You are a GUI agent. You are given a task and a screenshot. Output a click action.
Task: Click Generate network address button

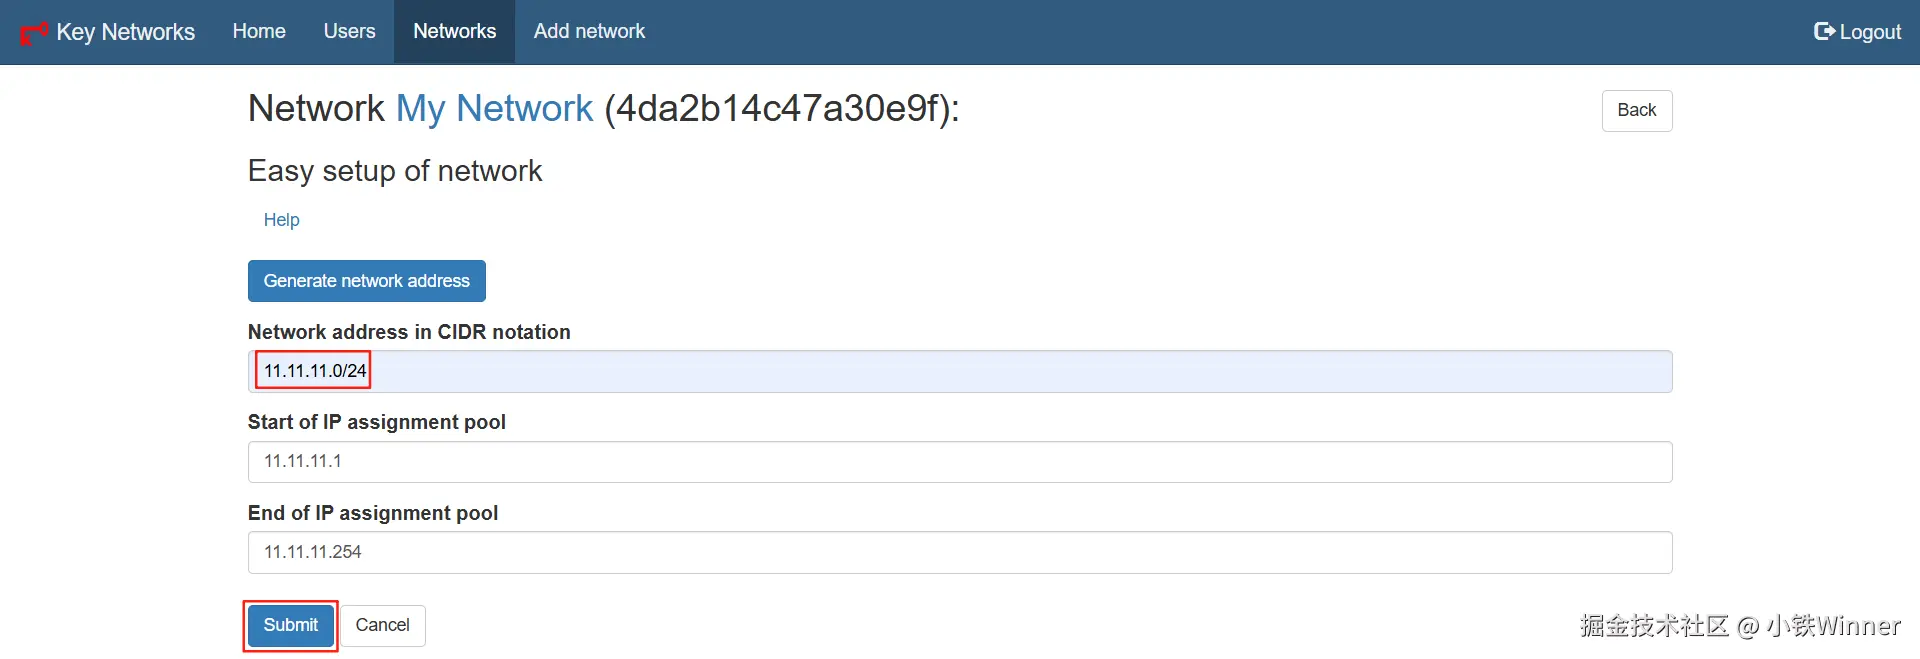click(x=366, y=281)
